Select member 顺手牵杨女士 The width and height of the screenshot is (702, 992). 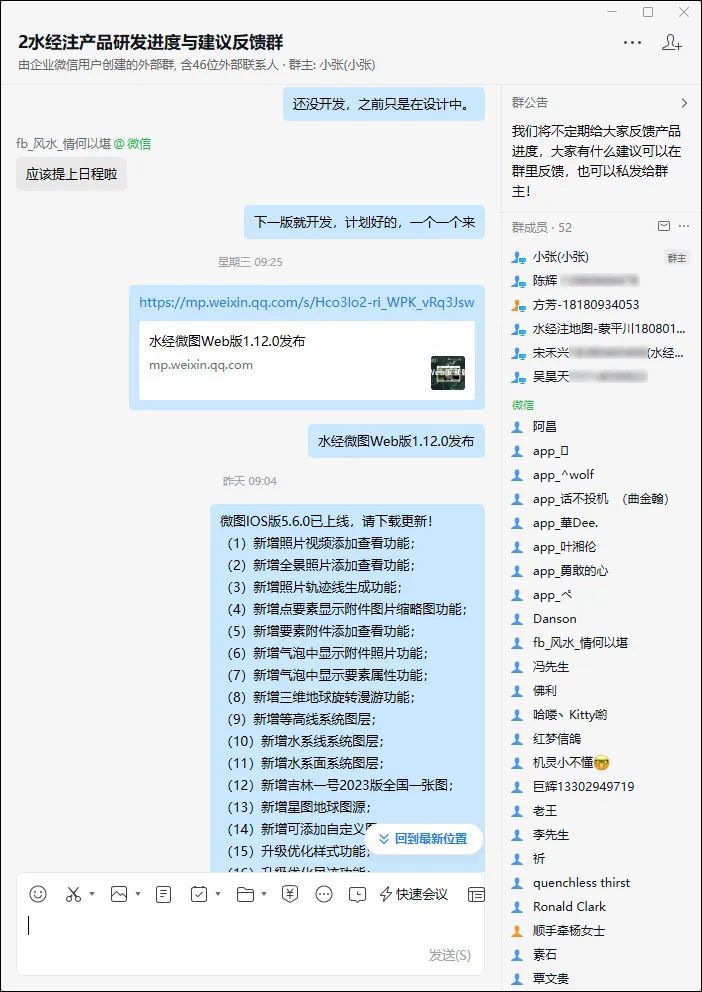point(601,931)
